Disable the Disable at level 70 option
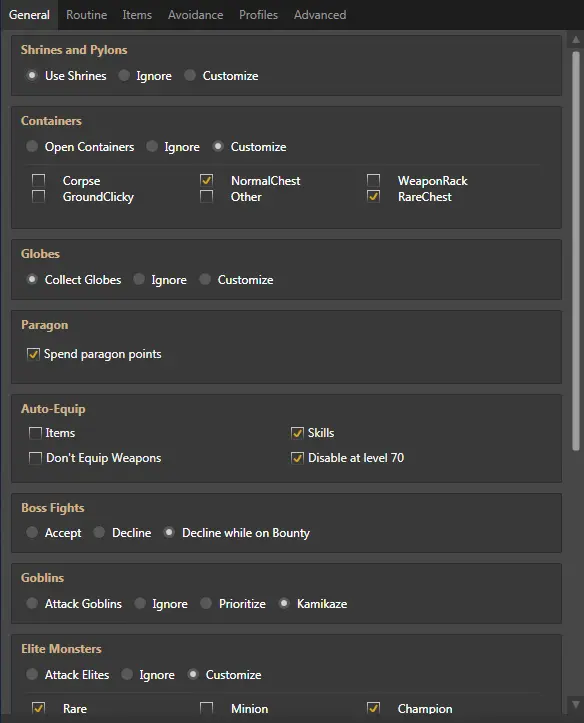Viewport: 584px width, 723px height. pyautogui.click(x=297, y=458)
